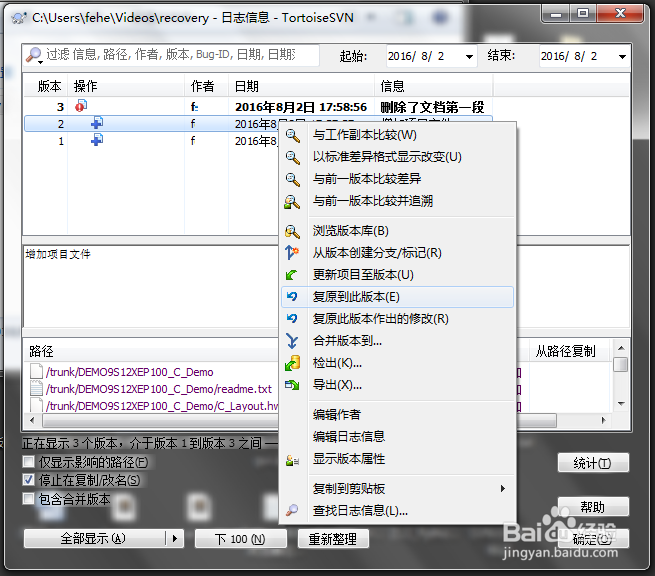Screen dimensions: 655x576
Task: Click the 日期 column header
Action: point(301,86)
